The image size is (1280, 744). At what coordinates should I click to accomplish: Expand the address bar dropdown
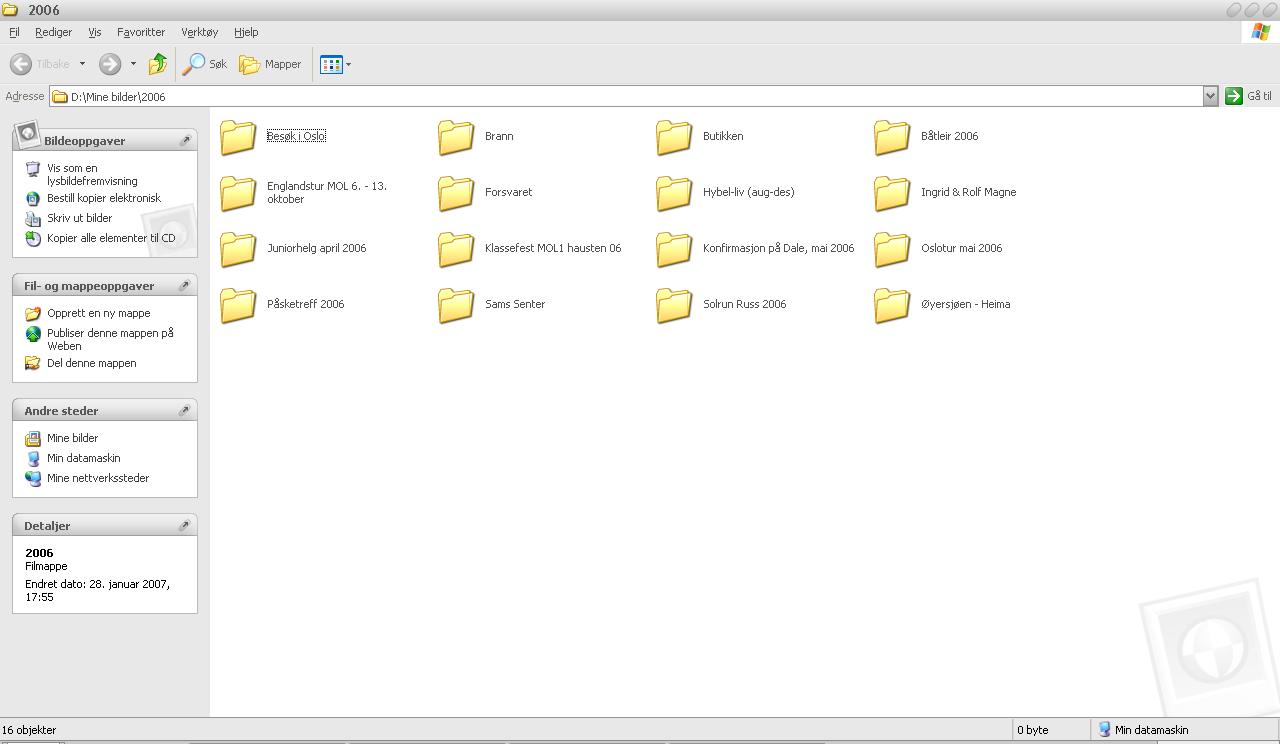coord(1210,96)
